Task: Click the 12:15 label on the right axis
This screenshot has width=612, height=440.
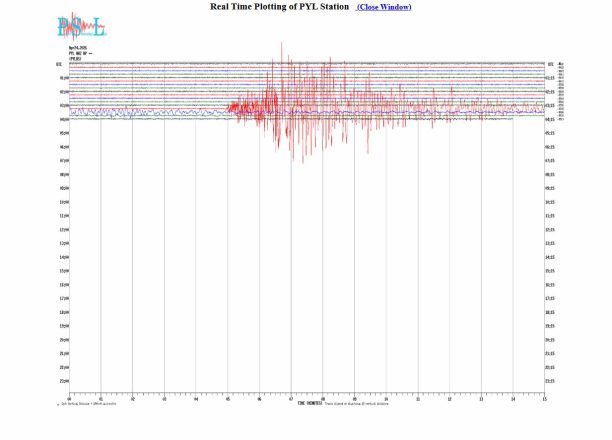Action: coord(550,229)
